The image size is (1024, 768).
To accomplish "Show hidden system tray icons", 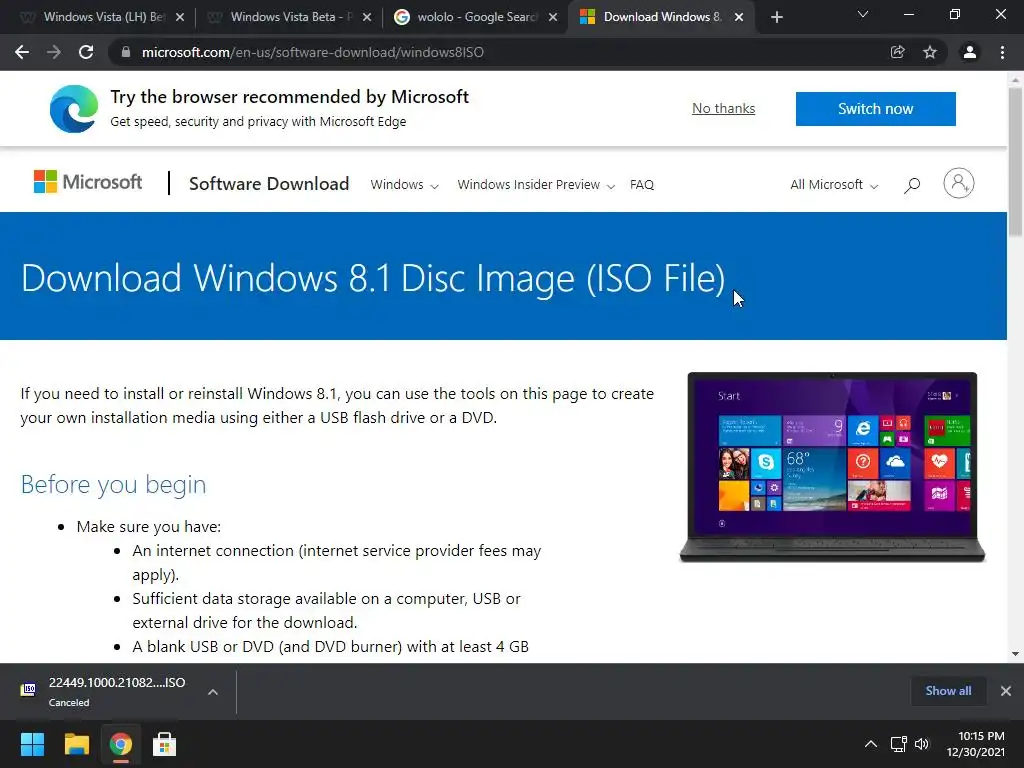I will (871, 744).
